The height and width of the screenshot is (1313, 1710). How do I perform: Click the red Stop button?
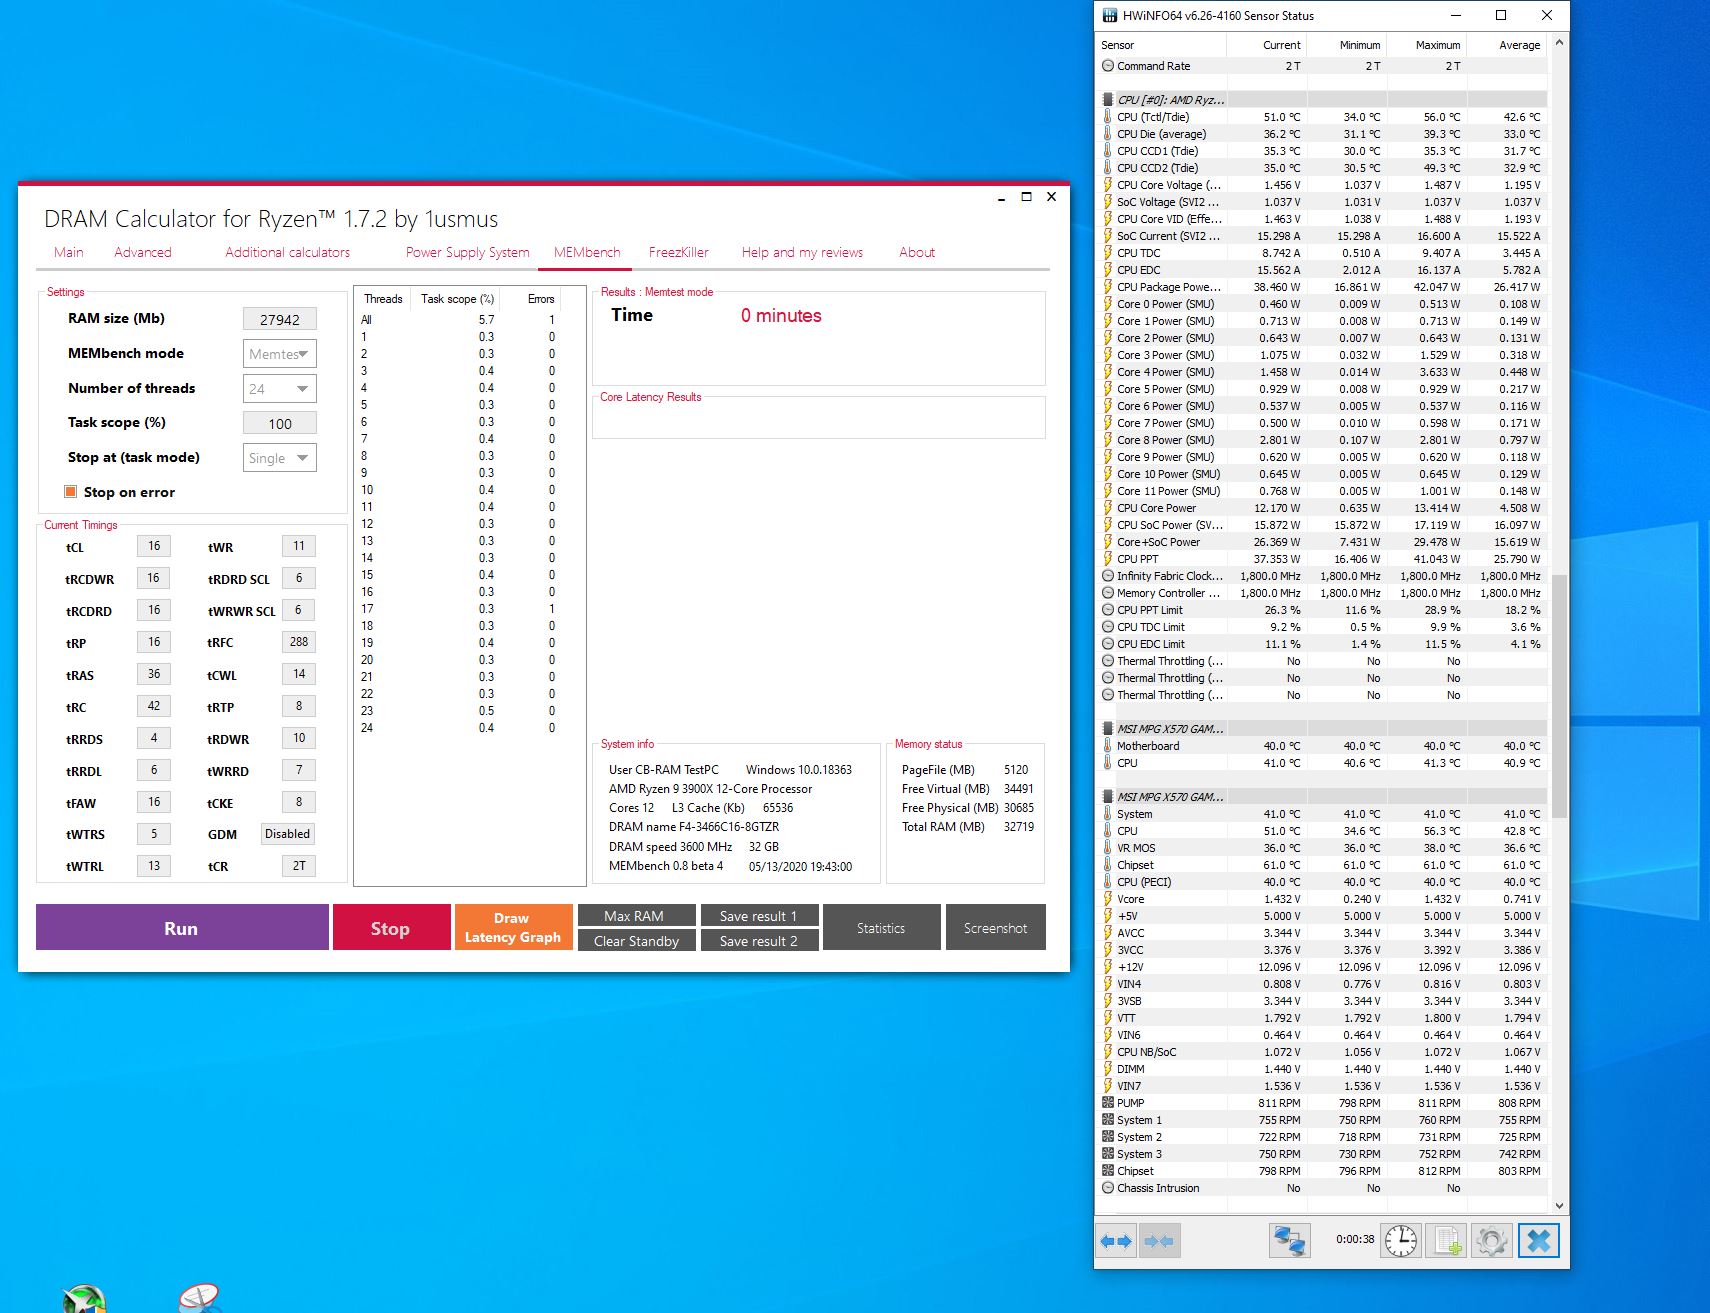click(391, 927)
